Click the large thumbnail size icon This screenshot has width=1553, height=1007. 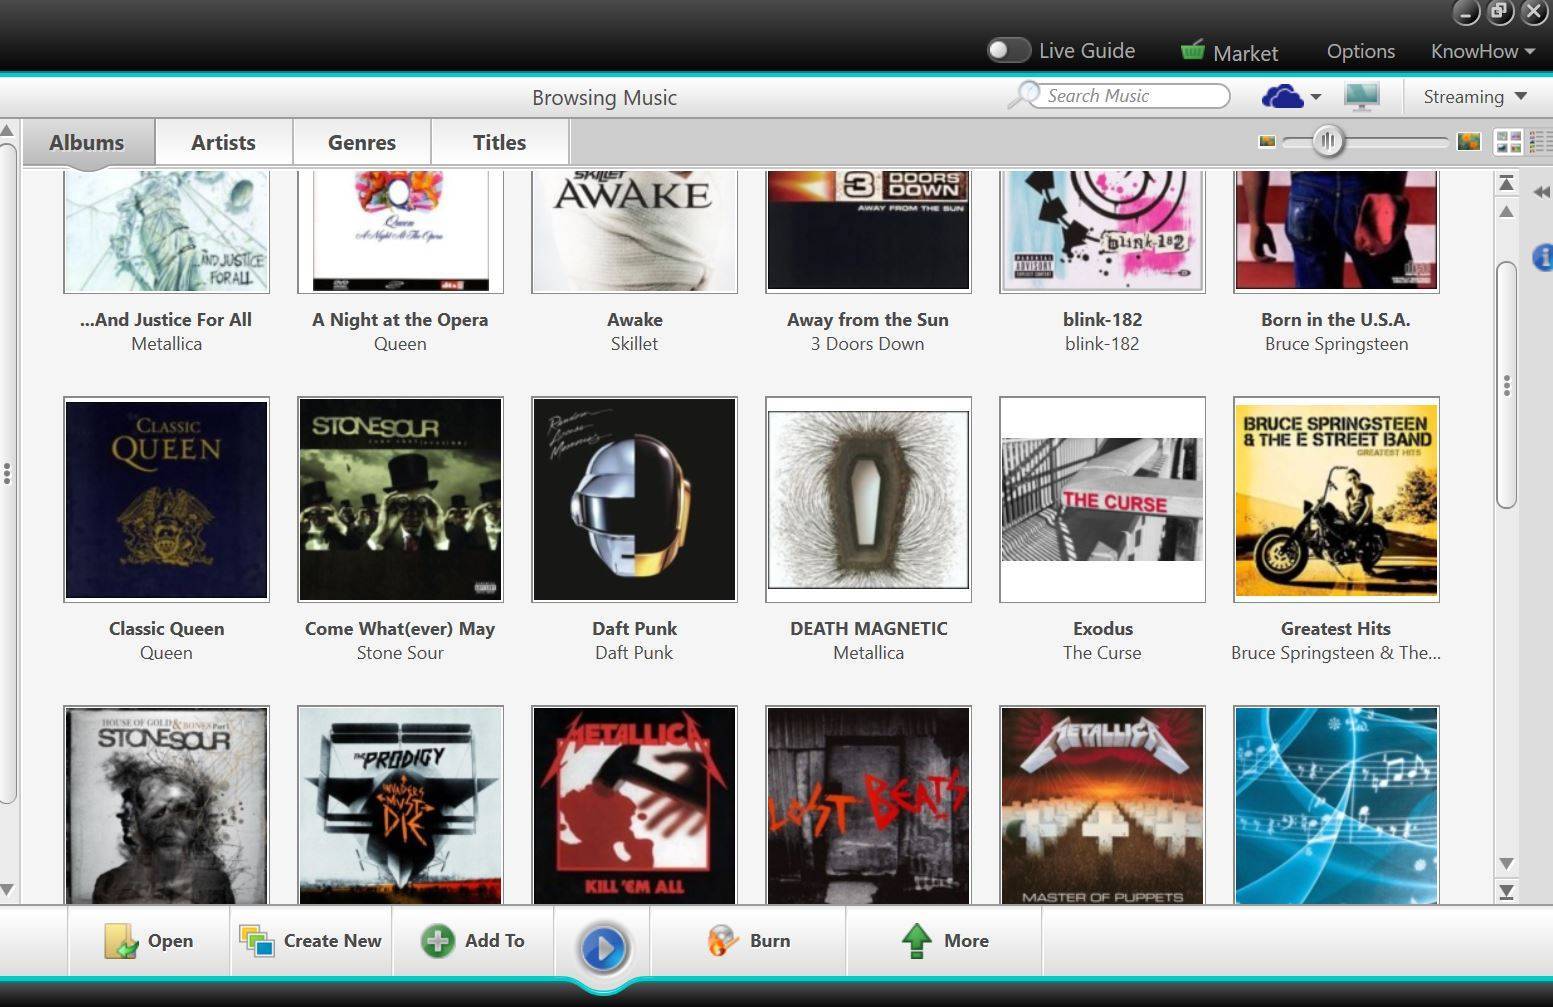[1469, 142]
